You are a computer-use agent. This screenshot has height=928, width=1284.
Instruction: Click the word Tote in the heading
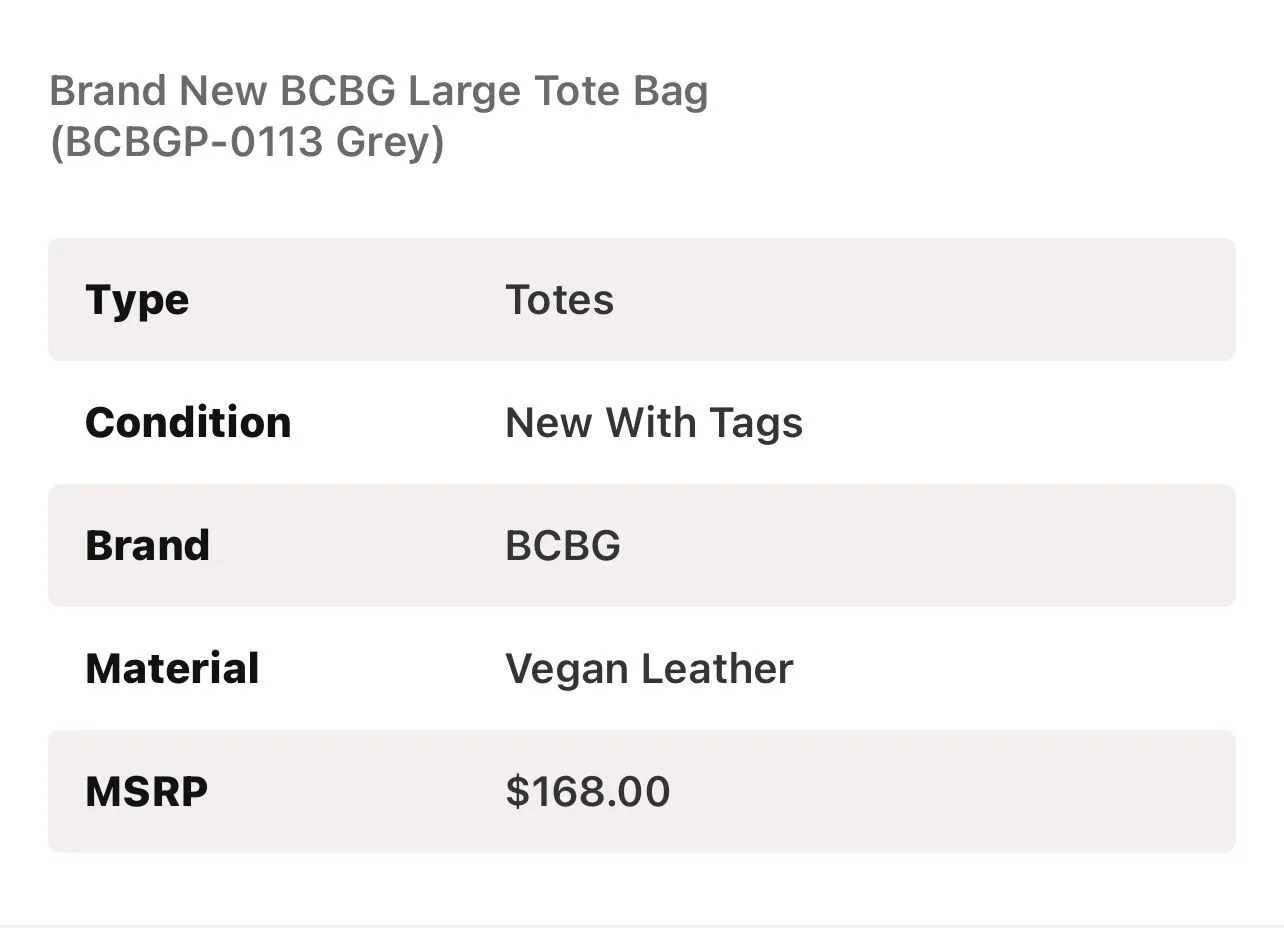pyautogui.click(x=578, y=92)
